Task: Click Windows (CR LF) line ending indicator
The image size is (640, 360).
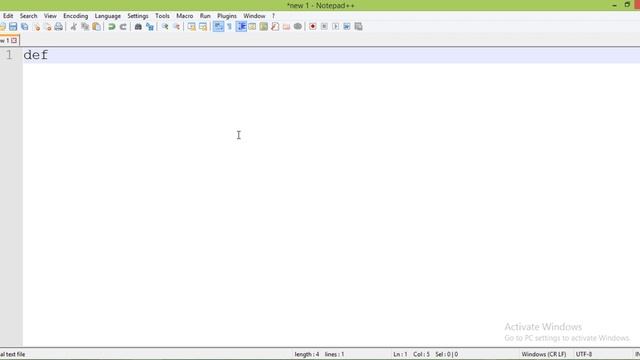Action: [544, 354]
